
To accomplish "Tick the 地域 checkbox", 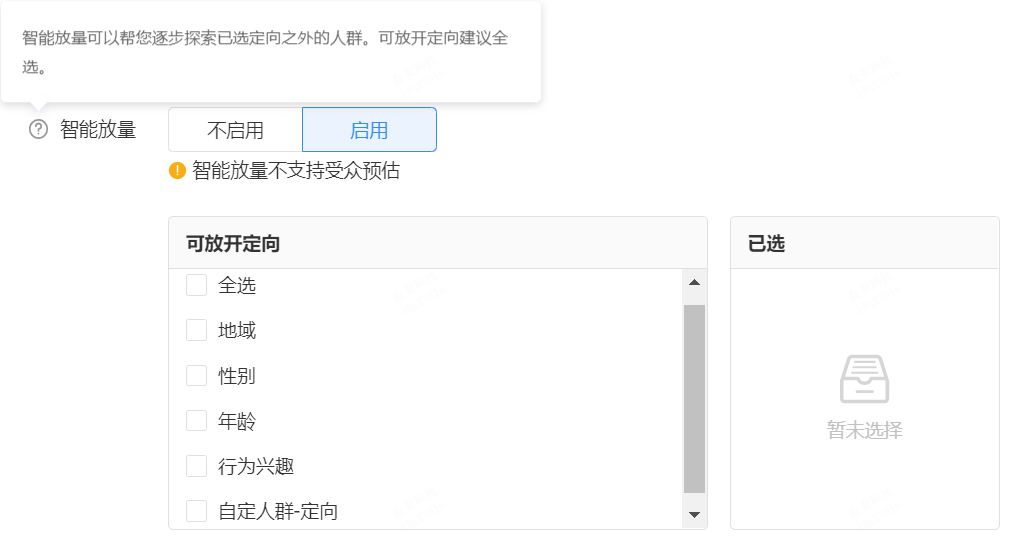I will (x=197, y=331).
